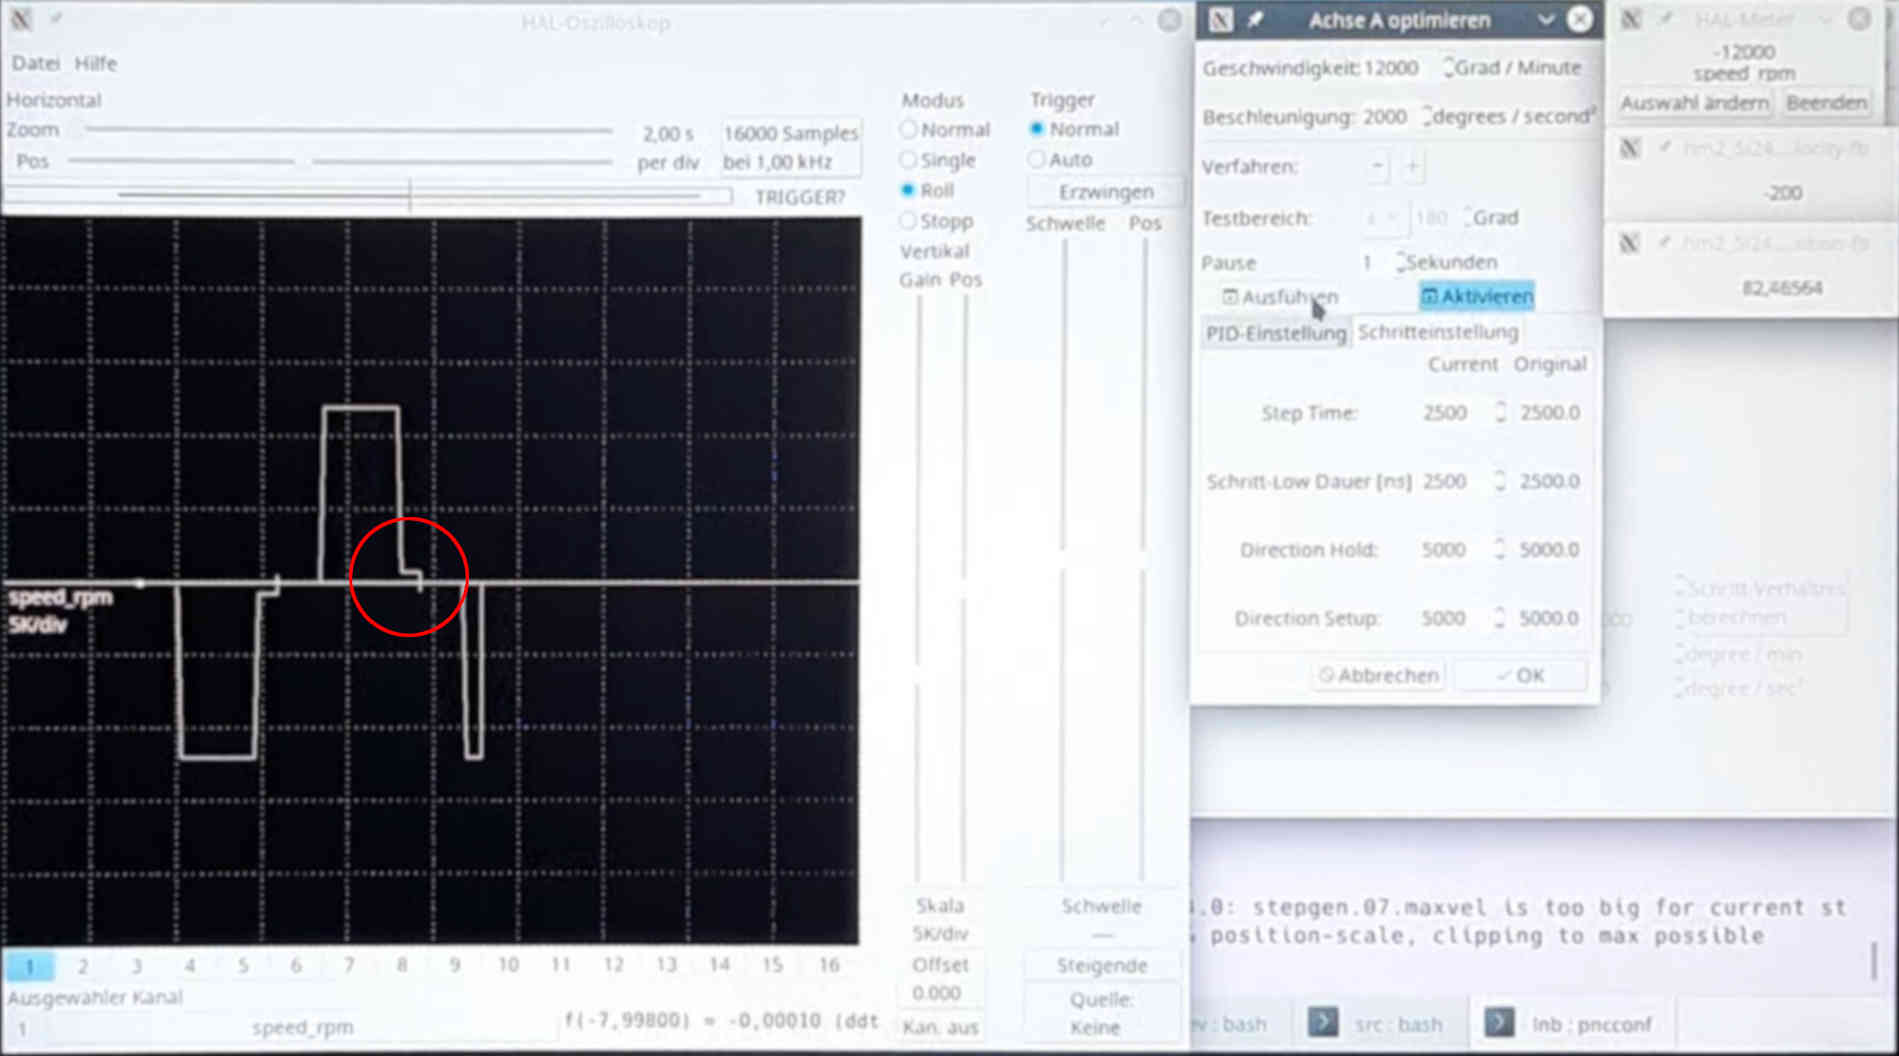Select oscilloscope channel 5

243,965
